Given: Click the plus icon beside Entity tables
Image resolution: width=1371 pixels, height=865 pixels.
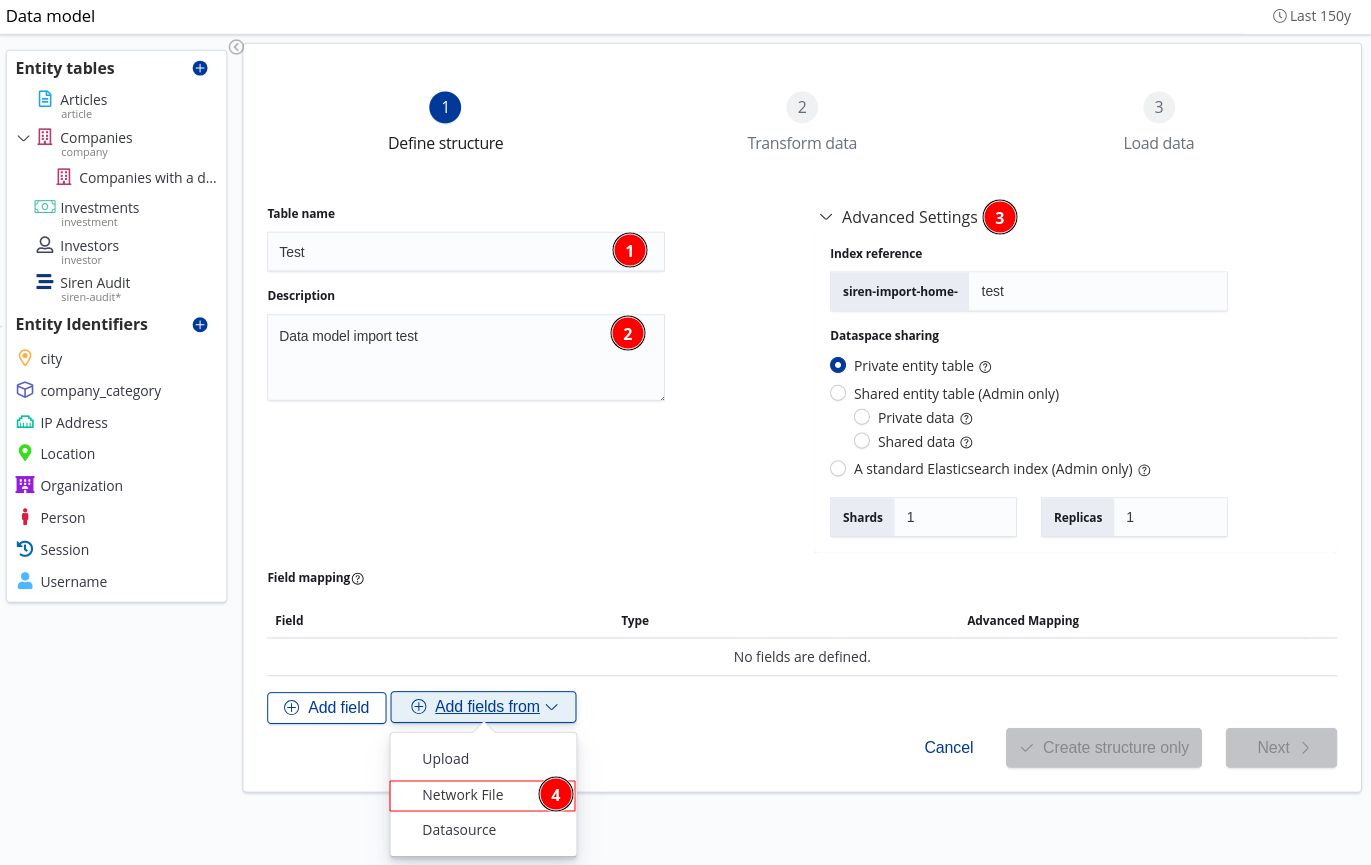Looking at the screenshot, I should click(200, 68).
